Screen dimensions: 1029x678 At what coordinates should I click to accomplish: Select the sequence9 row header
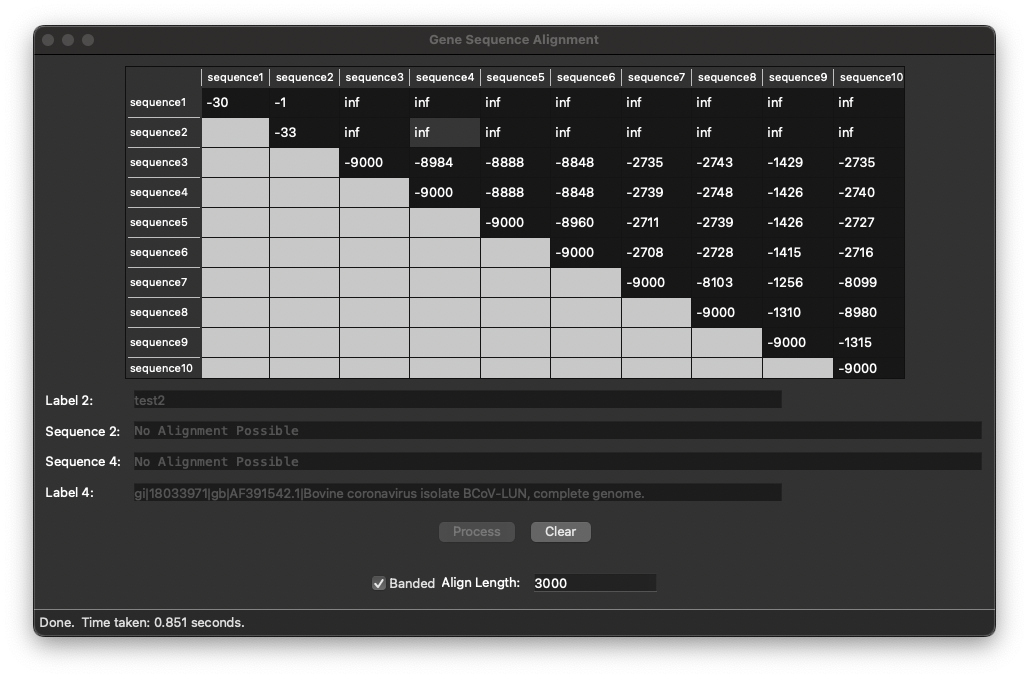(x=163, y=343)
